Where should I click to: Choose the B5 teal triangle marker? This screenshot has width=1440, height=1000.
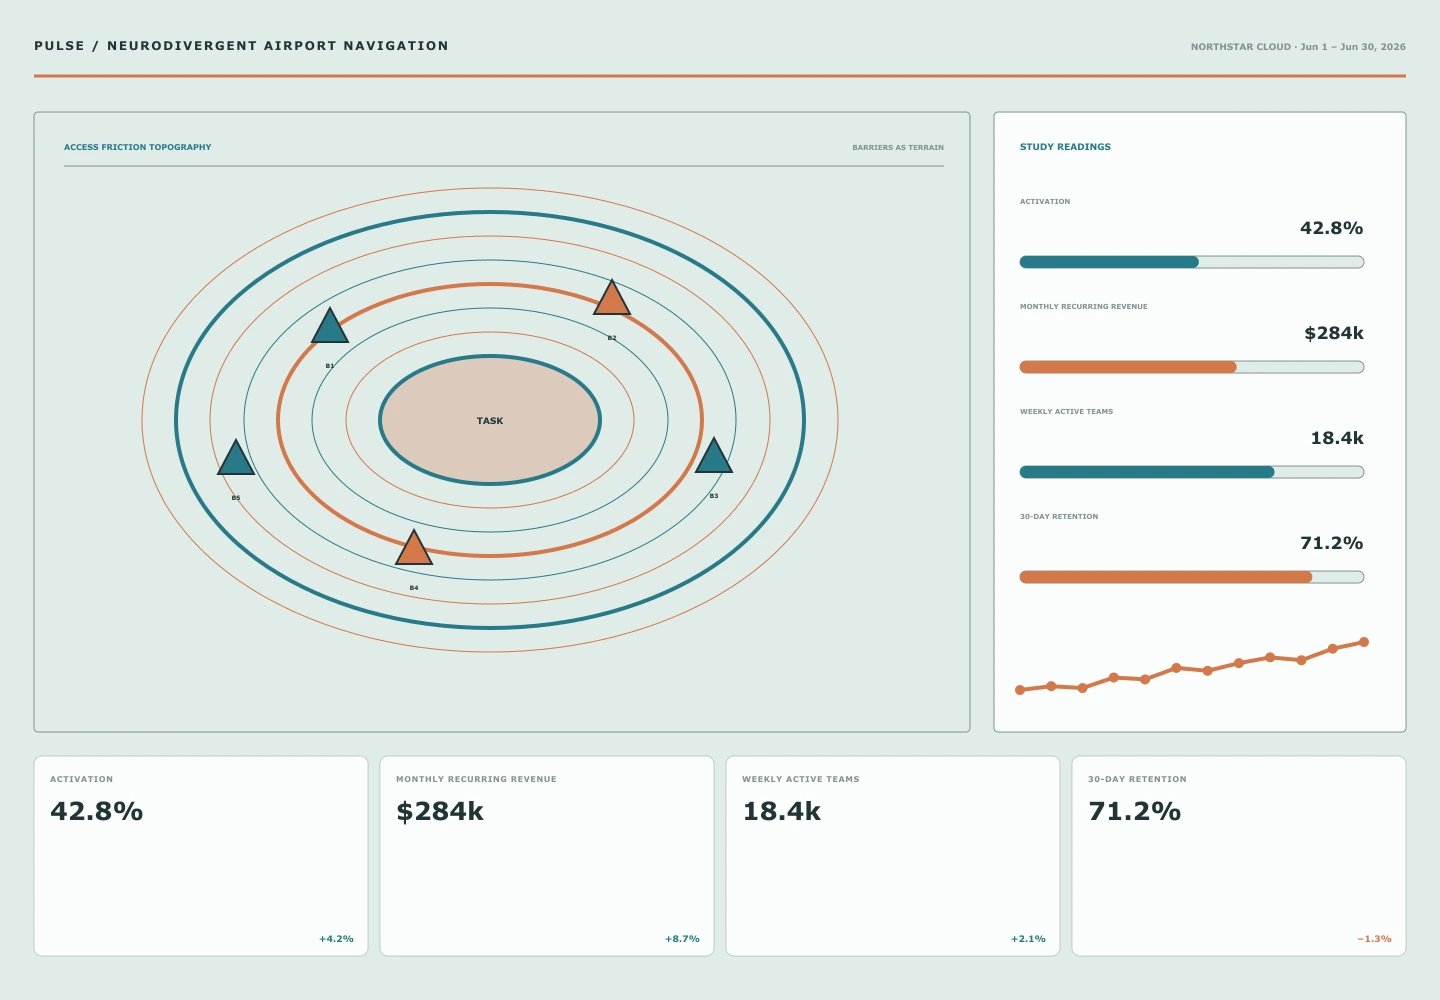pos(236,460)
